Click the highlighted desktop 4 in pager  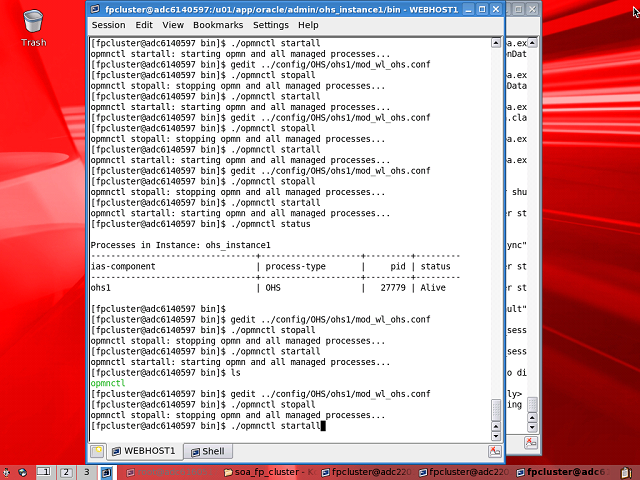107,472
